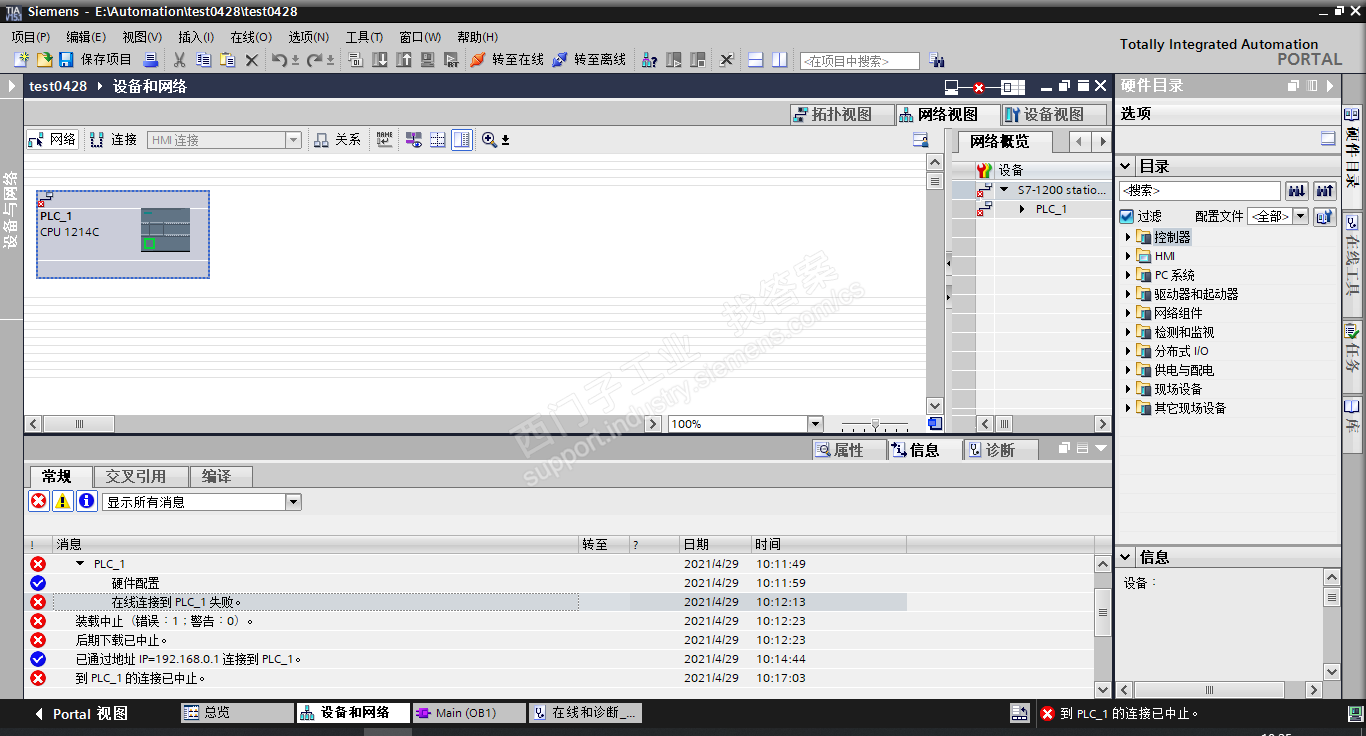Click the catalog profile settings icon
This screenshot has width=1366, height=736.
click(1325, 216)
